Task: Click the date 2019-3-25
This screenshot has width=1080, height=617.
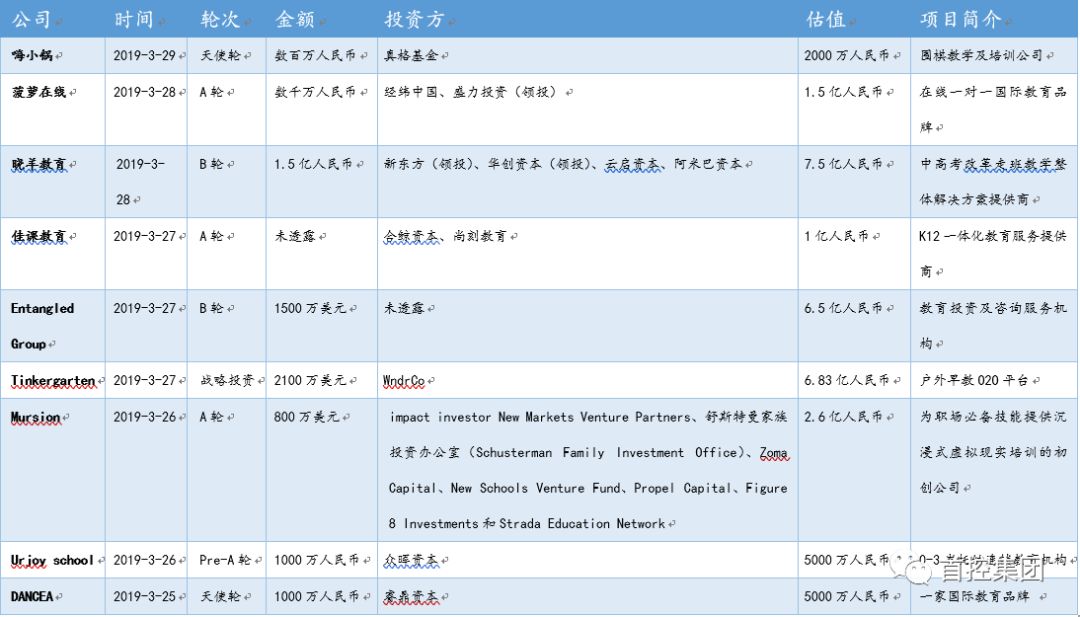Action: (145, 596)
